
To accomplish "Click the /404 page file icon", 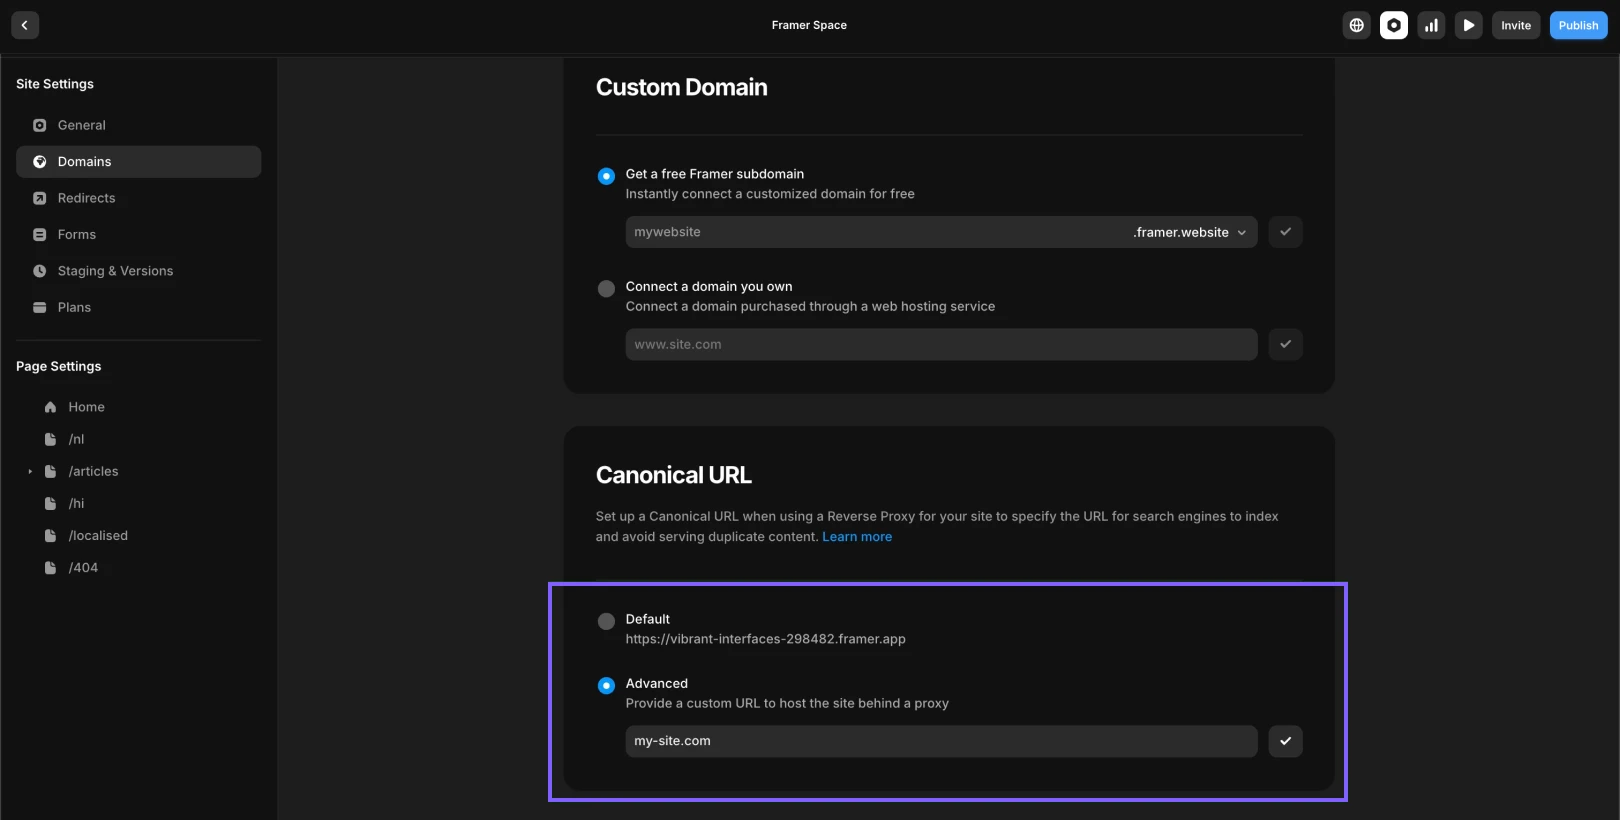I will tap(50, 568).
